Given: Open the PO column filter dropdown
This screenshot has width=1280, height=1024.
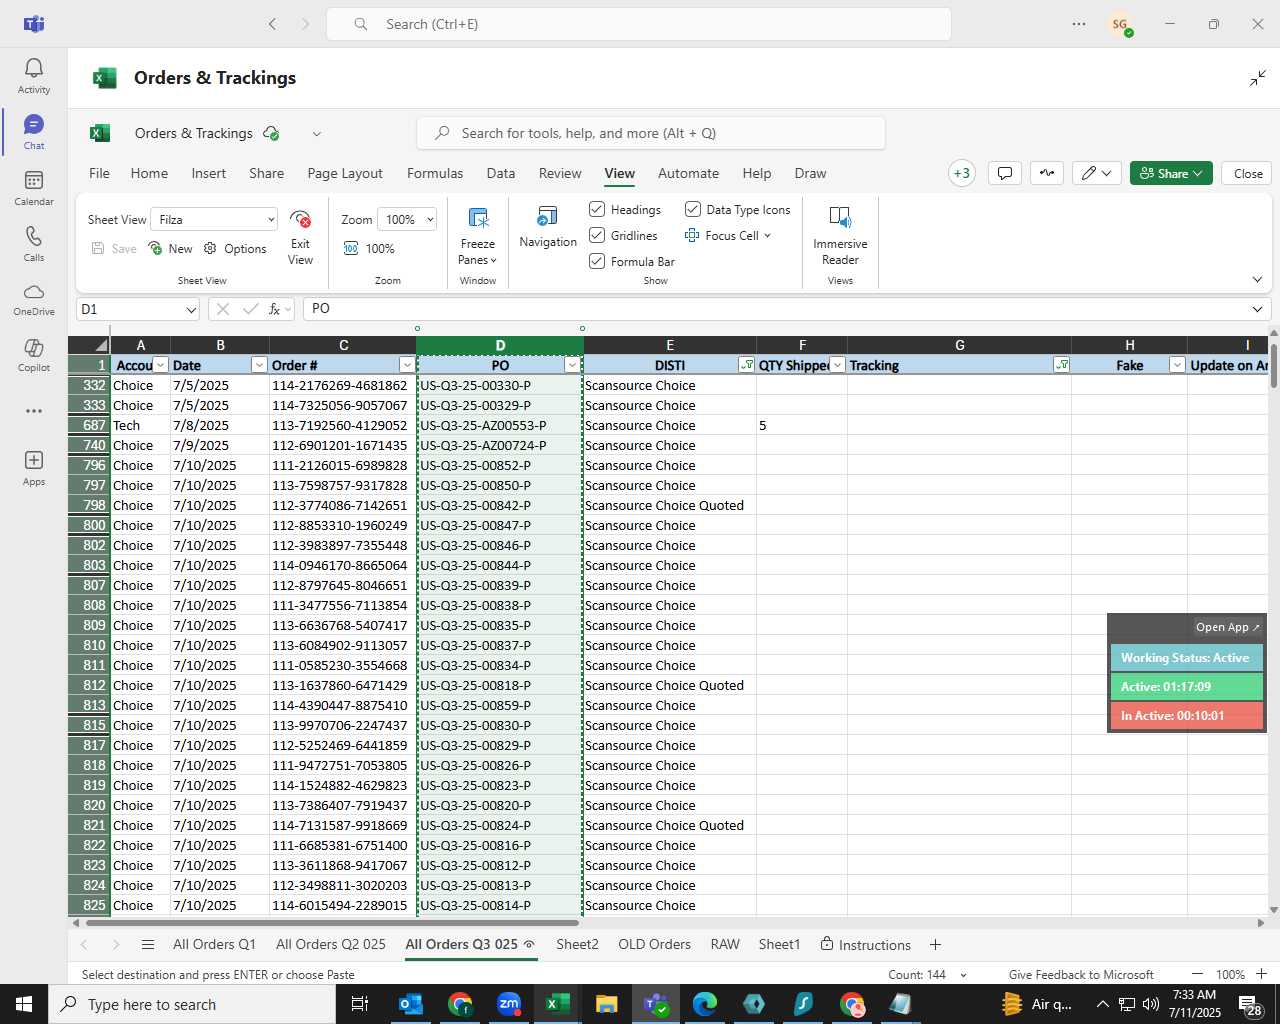Looking at the screenshot, I should point(572,365).
